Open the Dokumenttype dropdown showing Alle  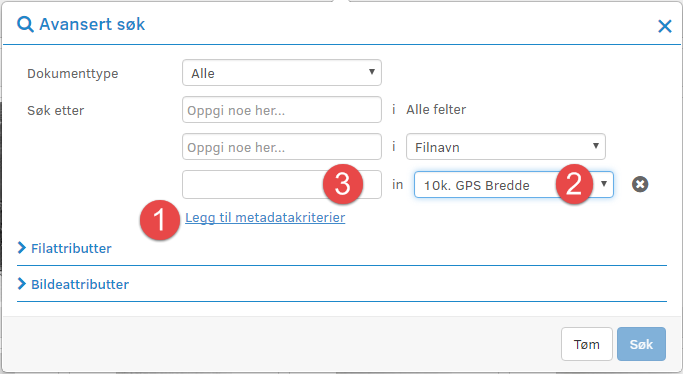click(282, 73)
